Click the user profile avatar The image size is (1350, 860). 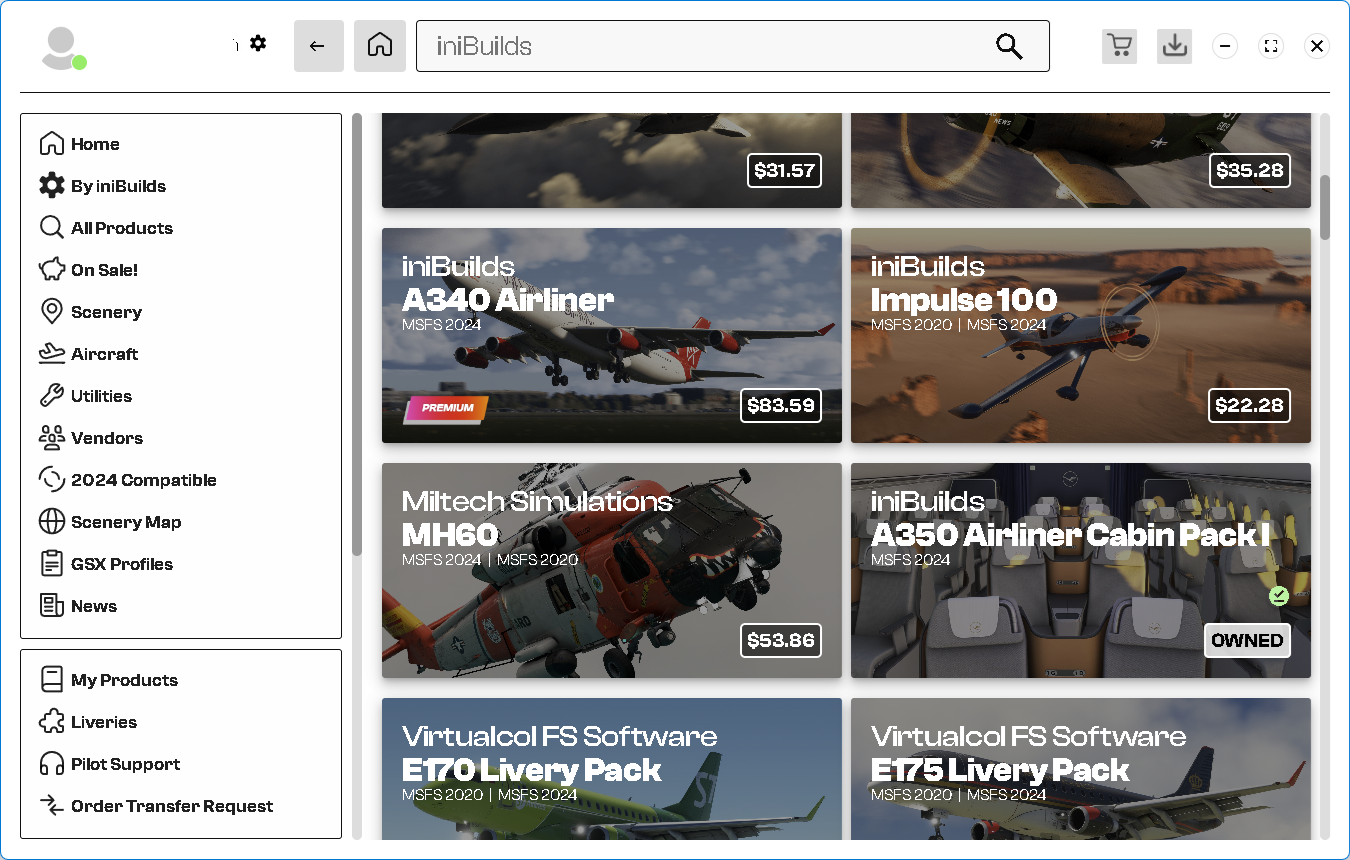point(62,47)
